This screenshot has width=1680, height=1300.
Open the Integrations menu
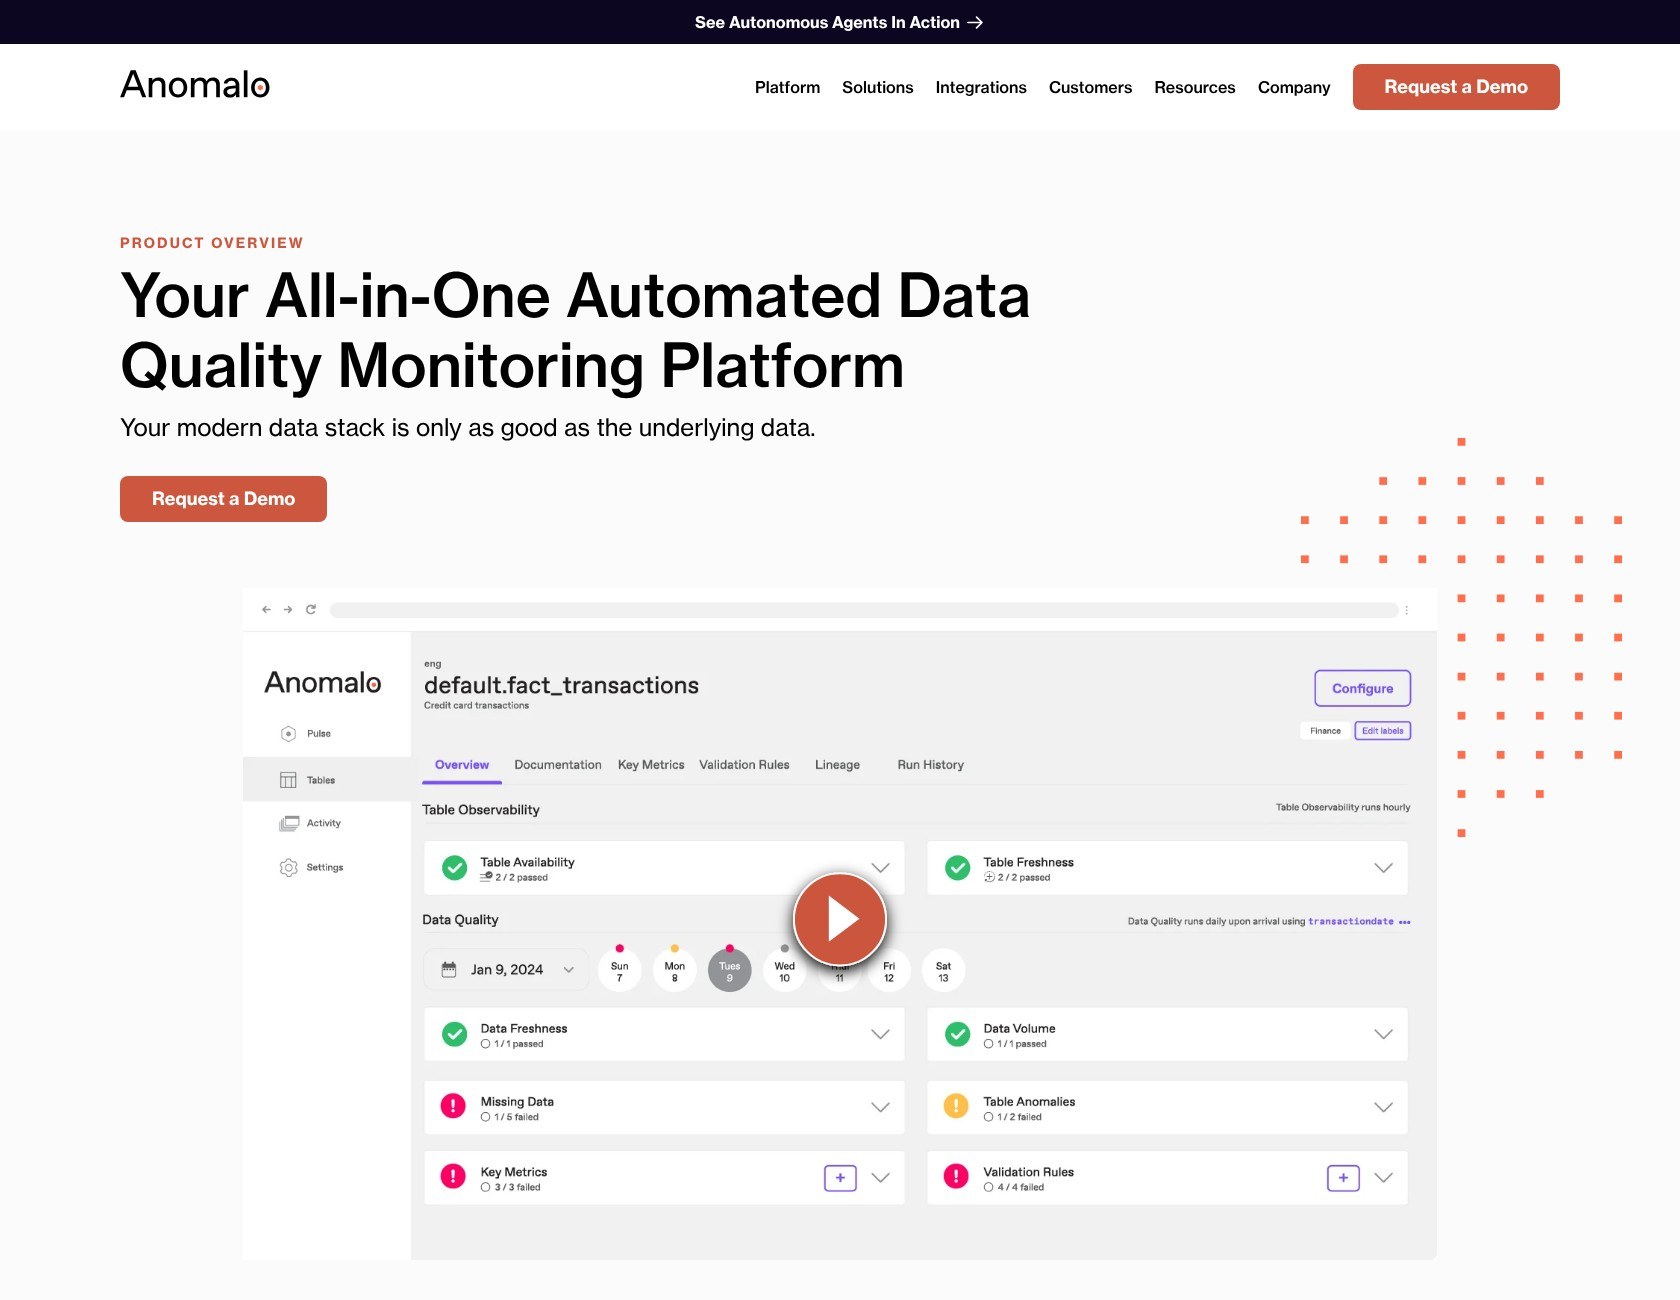[x=981, y=87]
